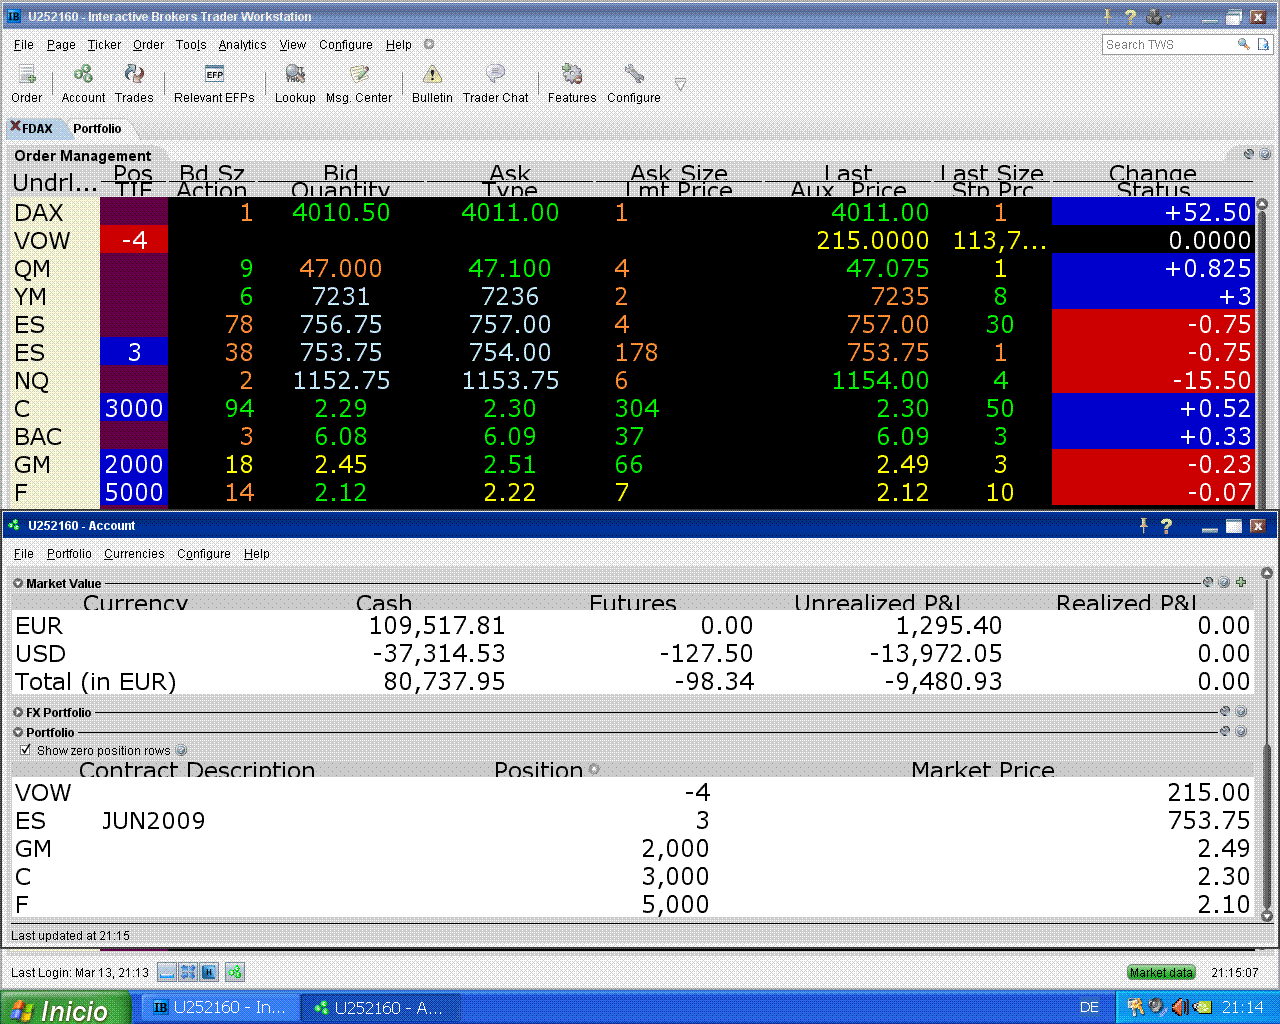Image resolution: width=1280 pixels, height=1024 pixels.
Task: Open the Currencies menu in Account window
Action: (134, 553)
